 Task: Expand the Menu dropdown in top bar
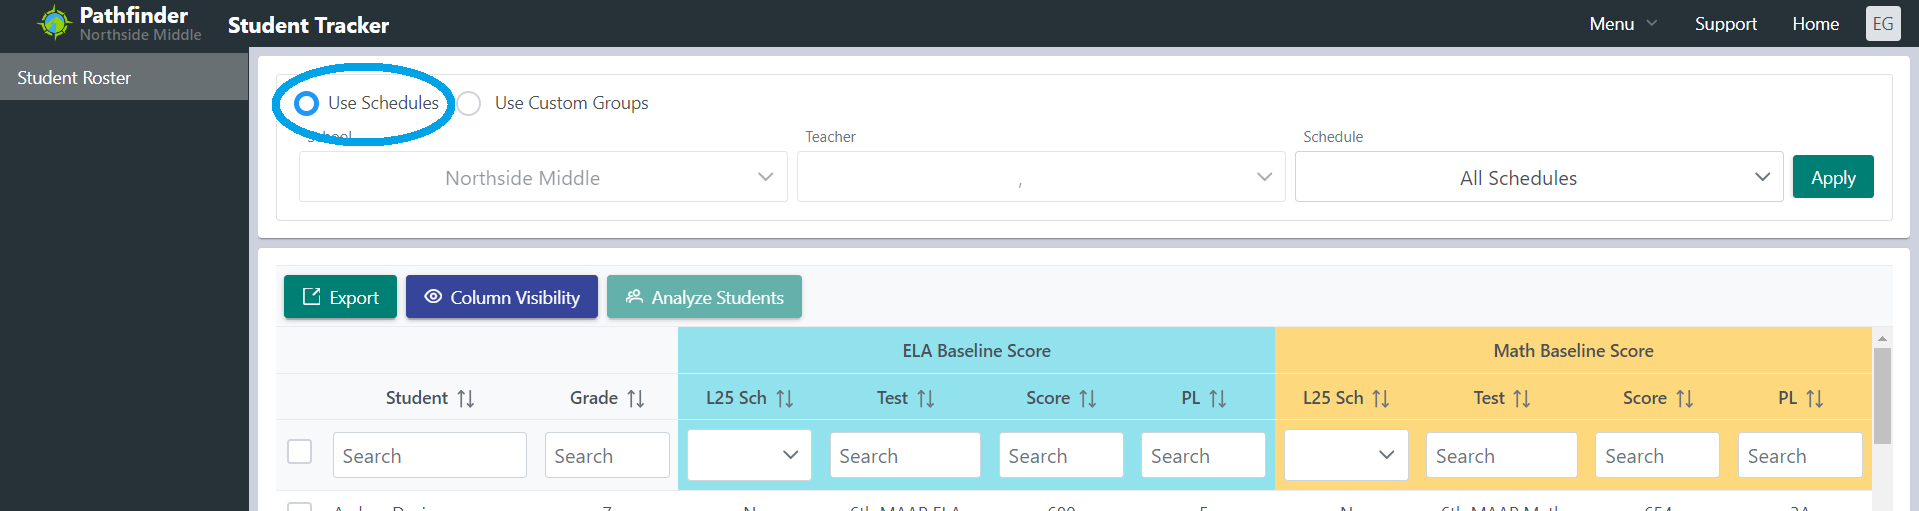[x=1623, y=24]
